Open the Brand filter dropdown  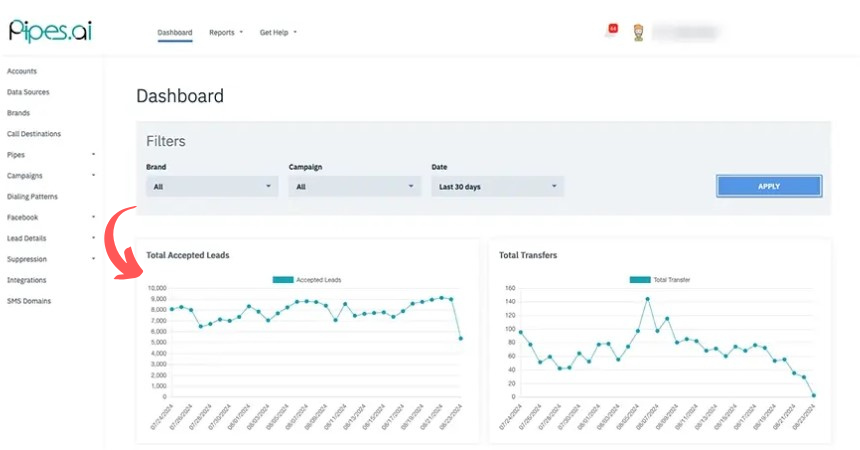(x=210, y=186)
